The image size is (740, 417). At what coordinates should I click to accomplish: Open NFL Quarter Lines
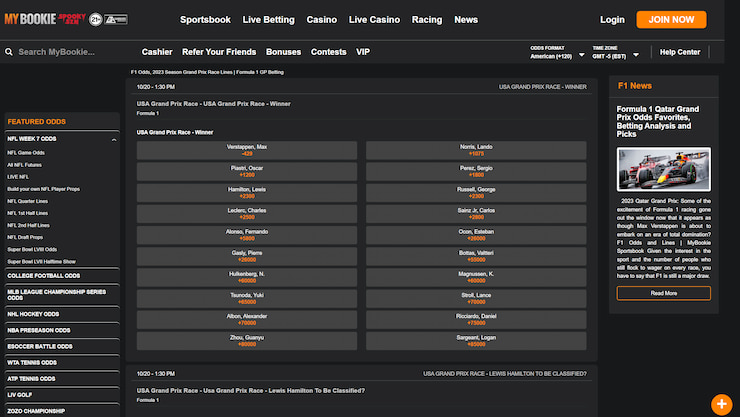click(x=27, y=201)
